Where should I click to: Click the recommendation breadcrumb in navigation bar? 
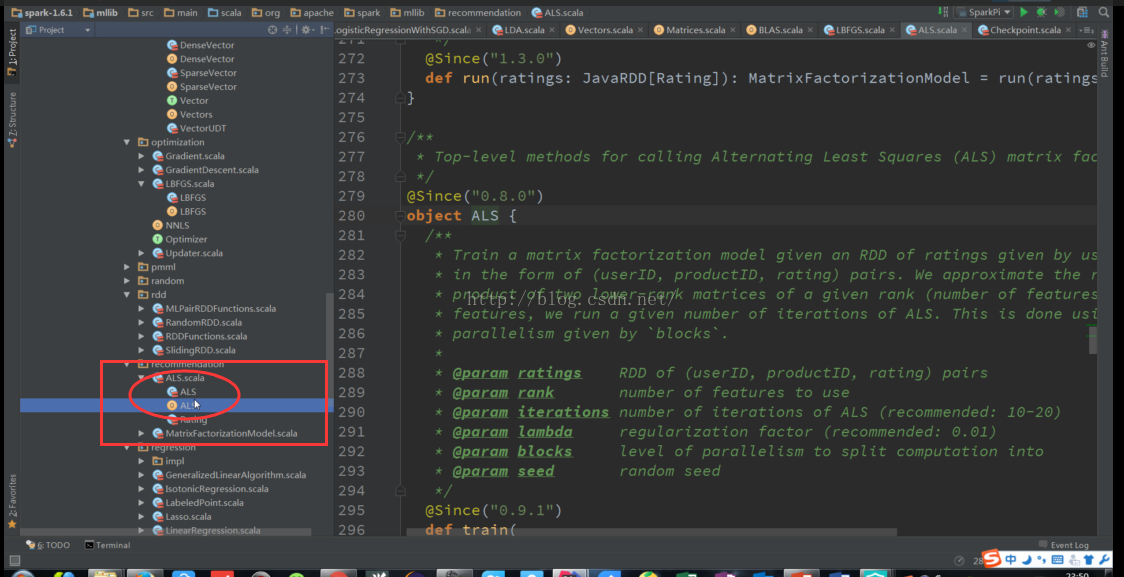(x=477, y=13)
